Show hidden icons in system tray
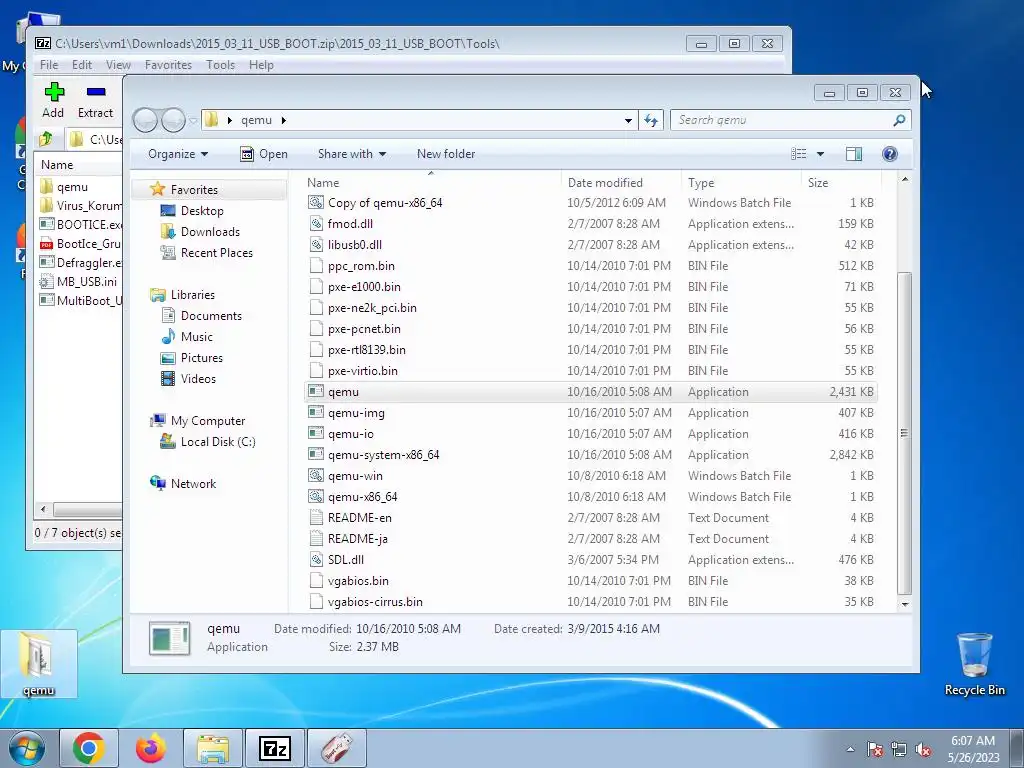This screenshot has width=1024, height=768. (x=850, y=749)
